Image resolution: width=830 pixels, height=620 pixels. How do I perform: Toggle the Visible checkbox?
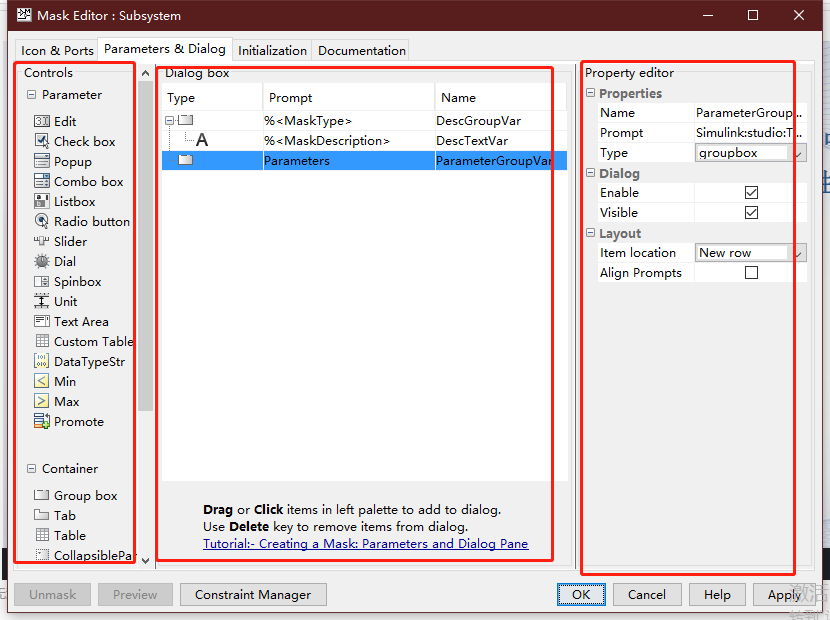click(x=751, y=212)
